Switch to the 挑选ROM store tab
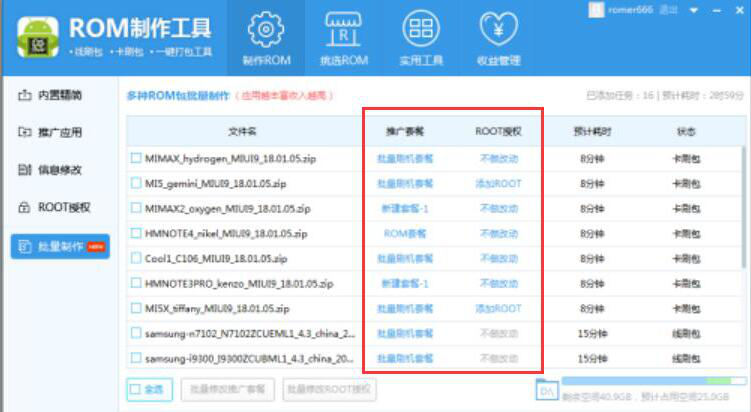This screenshot has height=412, width=751. click(x=344, y=38)
